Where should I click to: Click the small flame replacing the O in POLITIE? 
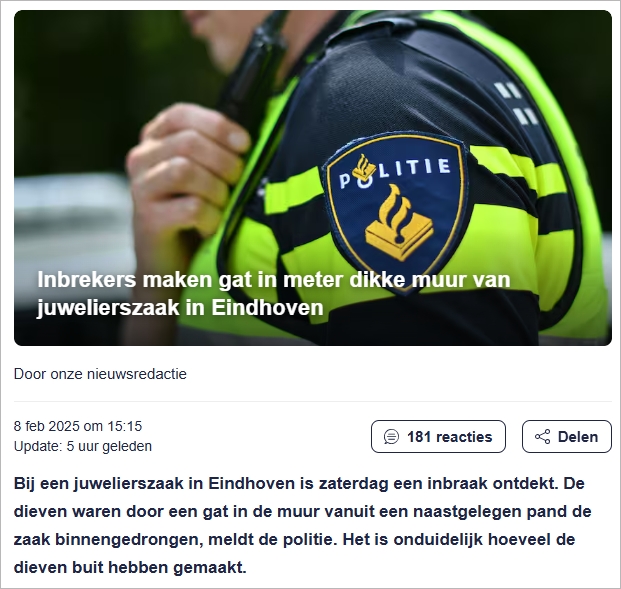364,168
